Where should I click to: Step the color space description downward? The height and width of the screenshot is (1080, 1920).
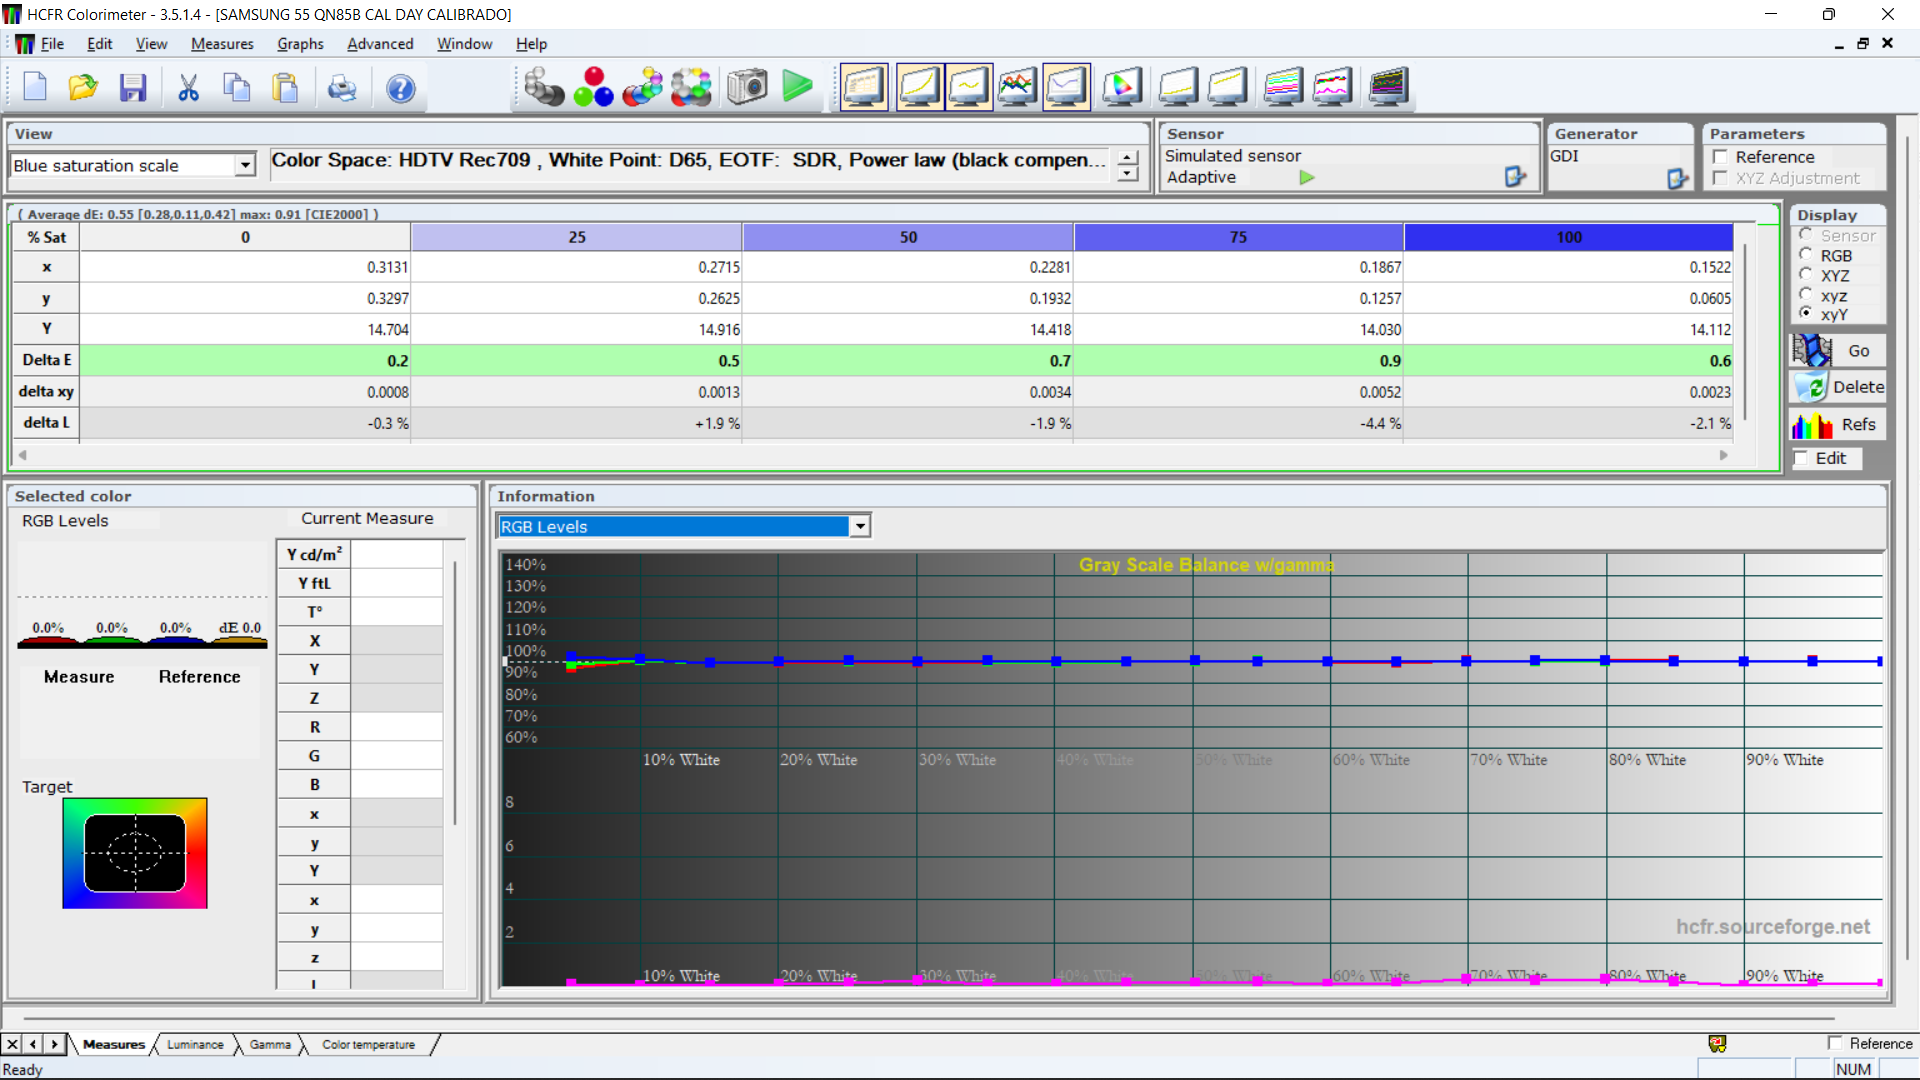(1128, 174)
